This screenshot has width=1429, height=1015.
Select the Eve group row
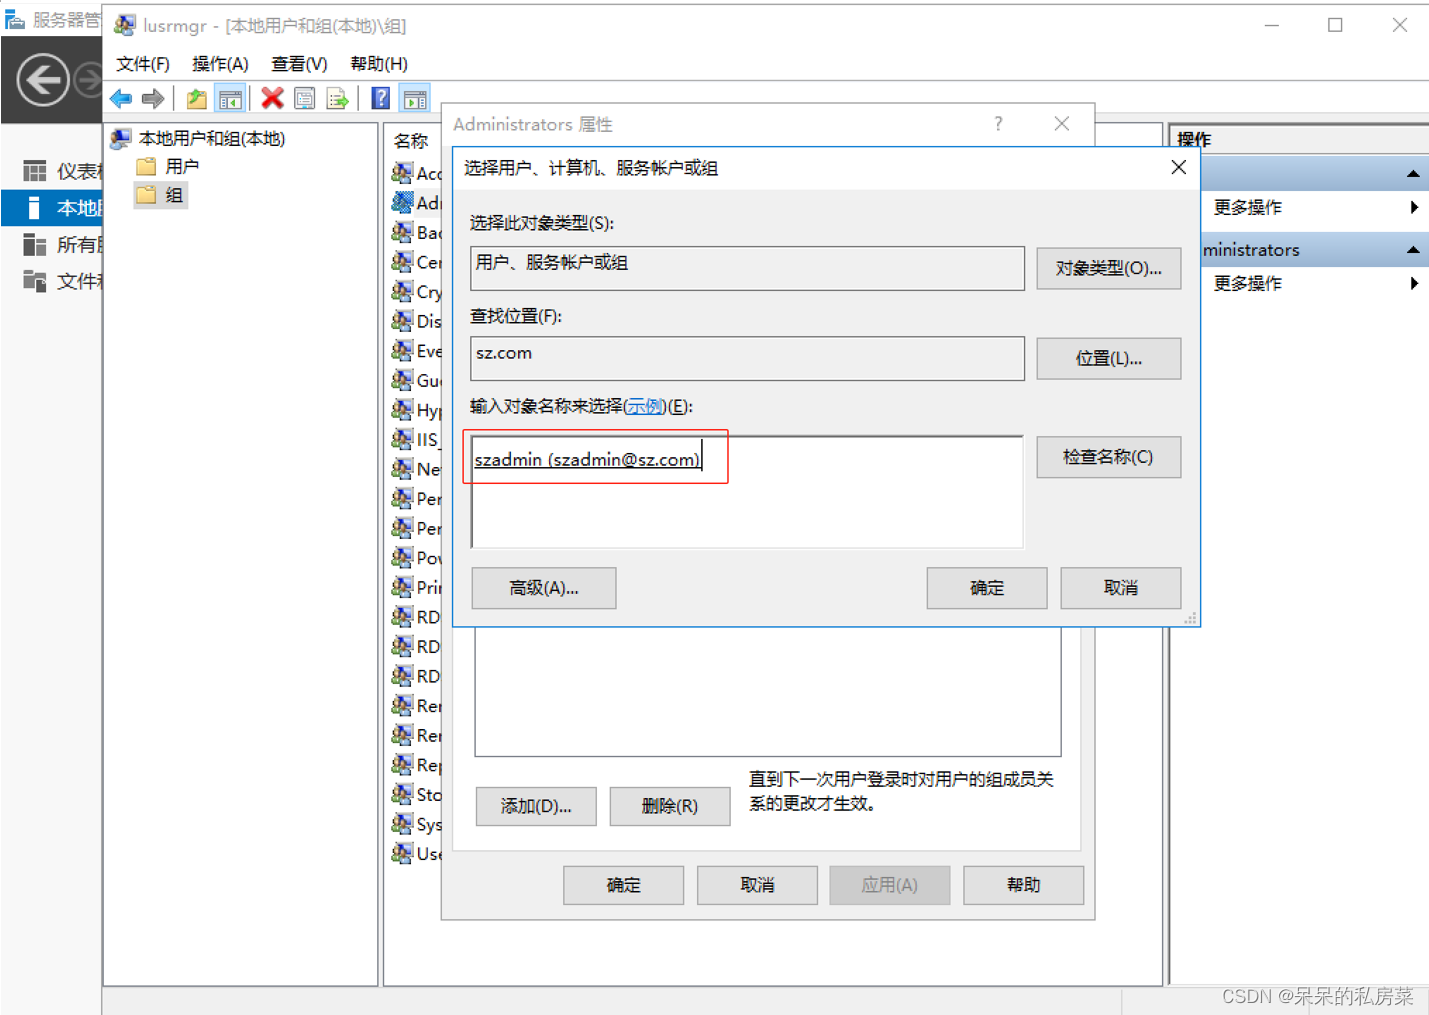pos(416,351)
